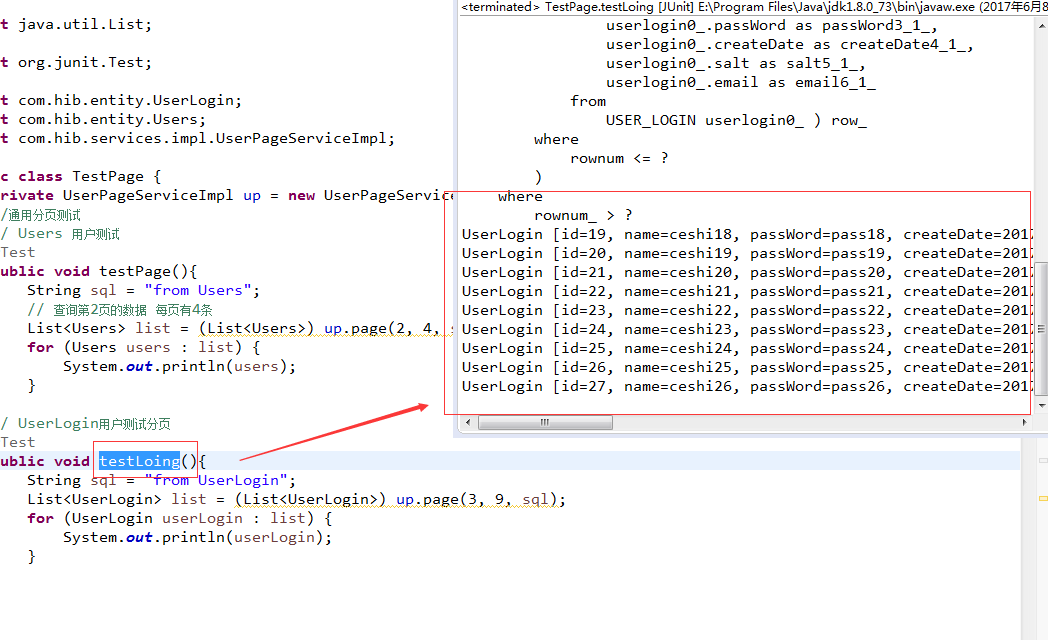Click the 'userlogin0_.passWord as passWord3_1_' line
1048x640 pixels.
tap(771, 25)
